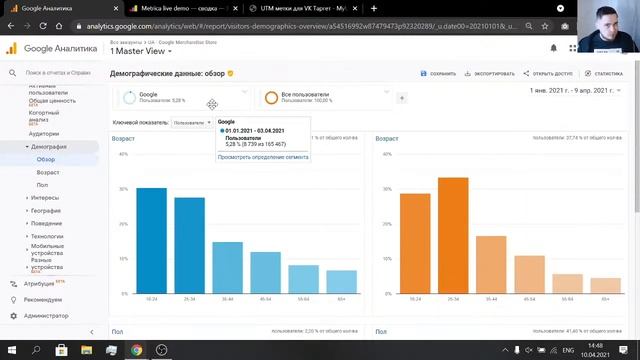The image size is (640, 360).
Task: Open the Google apps grid icon
Action: 572,48
